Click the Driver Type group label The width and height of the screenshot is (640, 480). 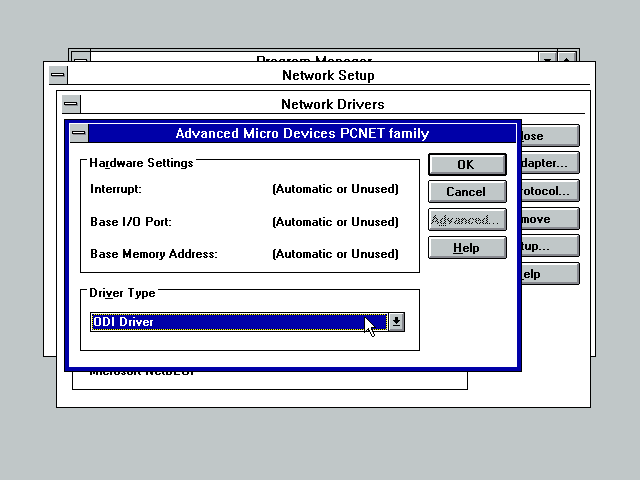tap(122, 293)
